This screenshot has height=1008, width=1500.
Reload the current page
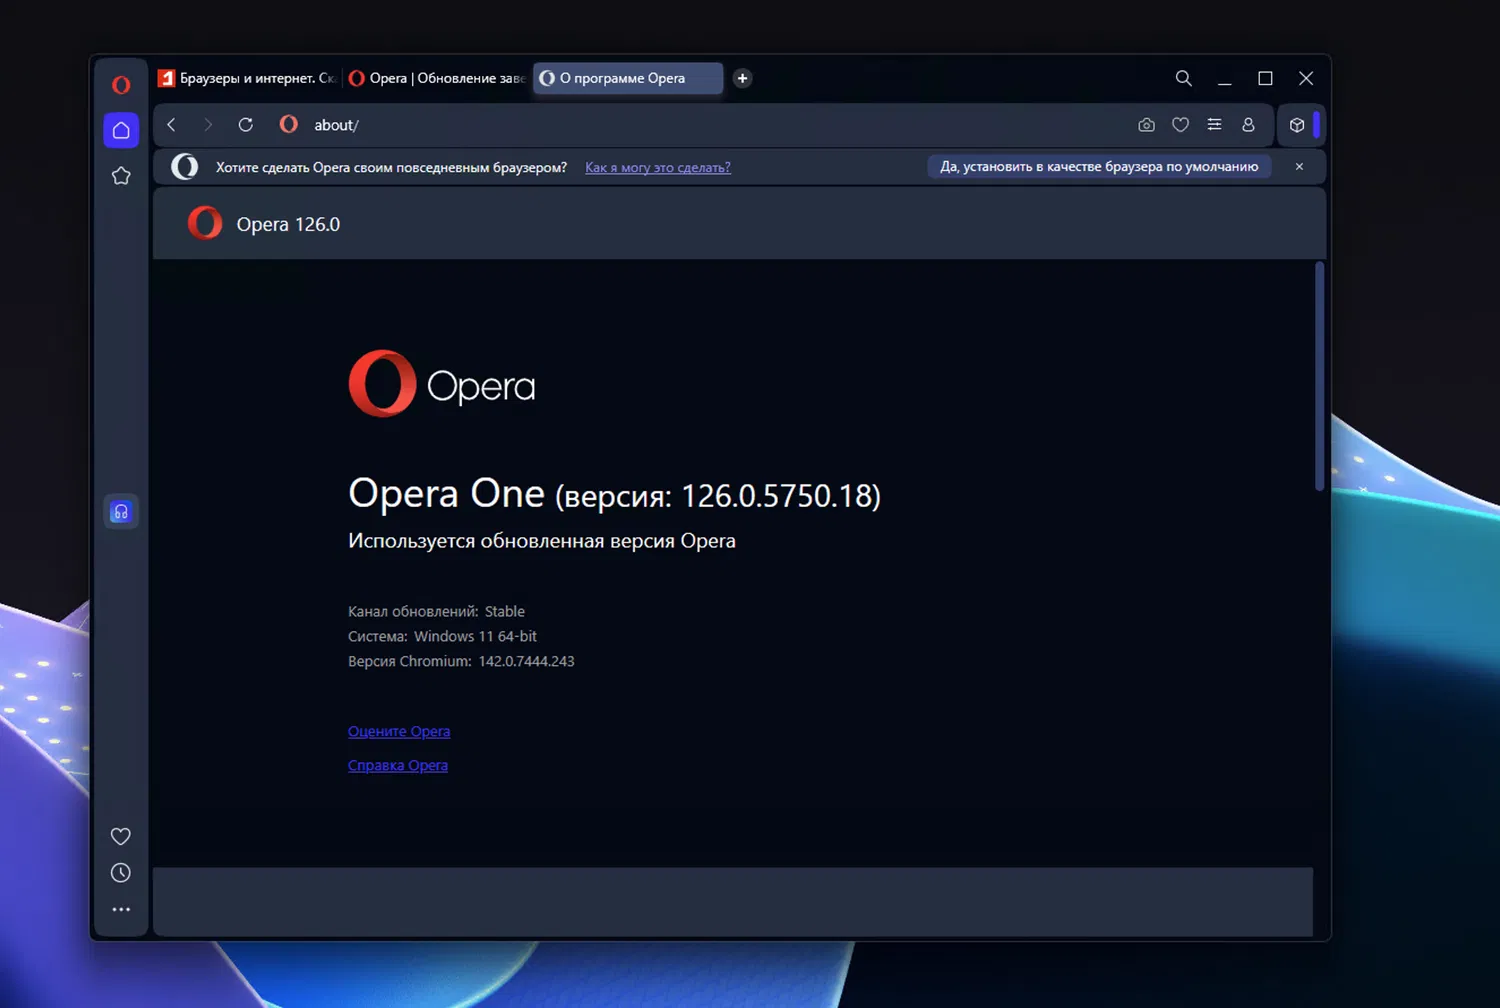245,125
